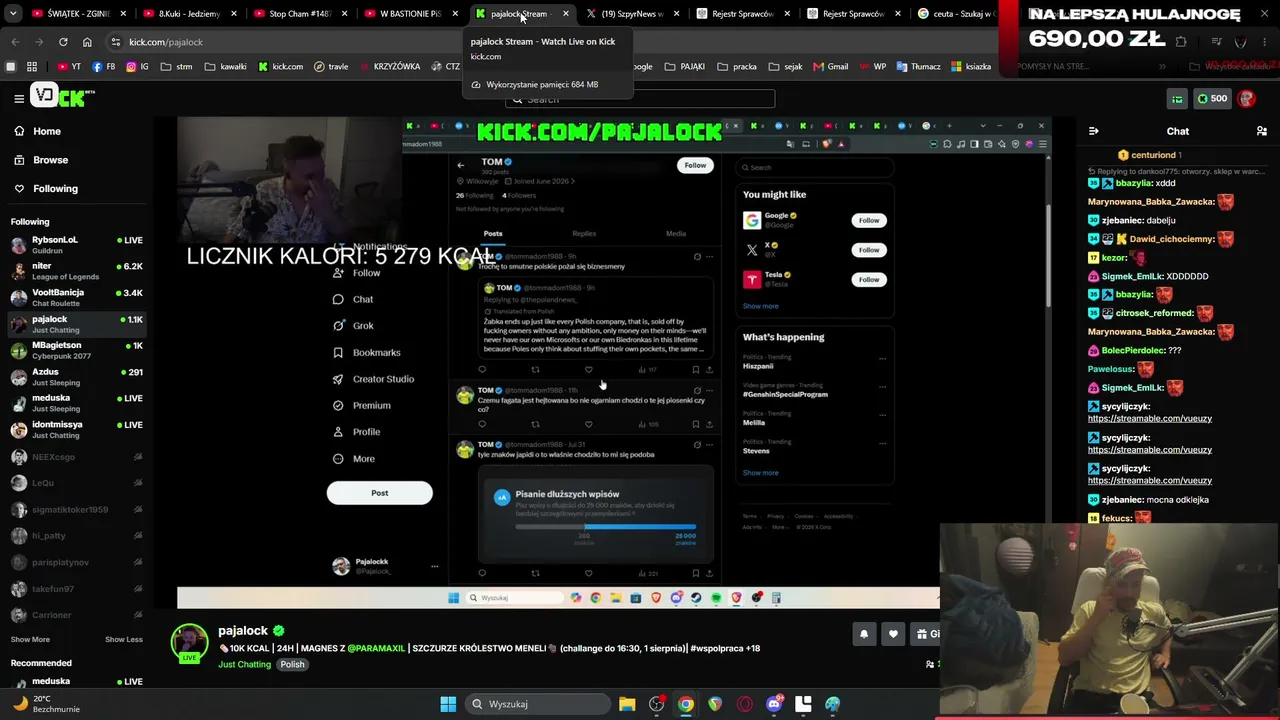
Task: Open Opera browser from the taskbar
Action: point(745,704)
